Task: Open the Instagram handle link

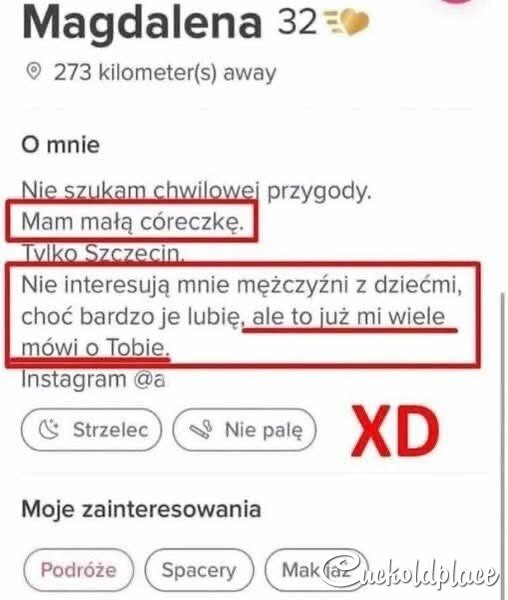Action: tap(93, 379)
